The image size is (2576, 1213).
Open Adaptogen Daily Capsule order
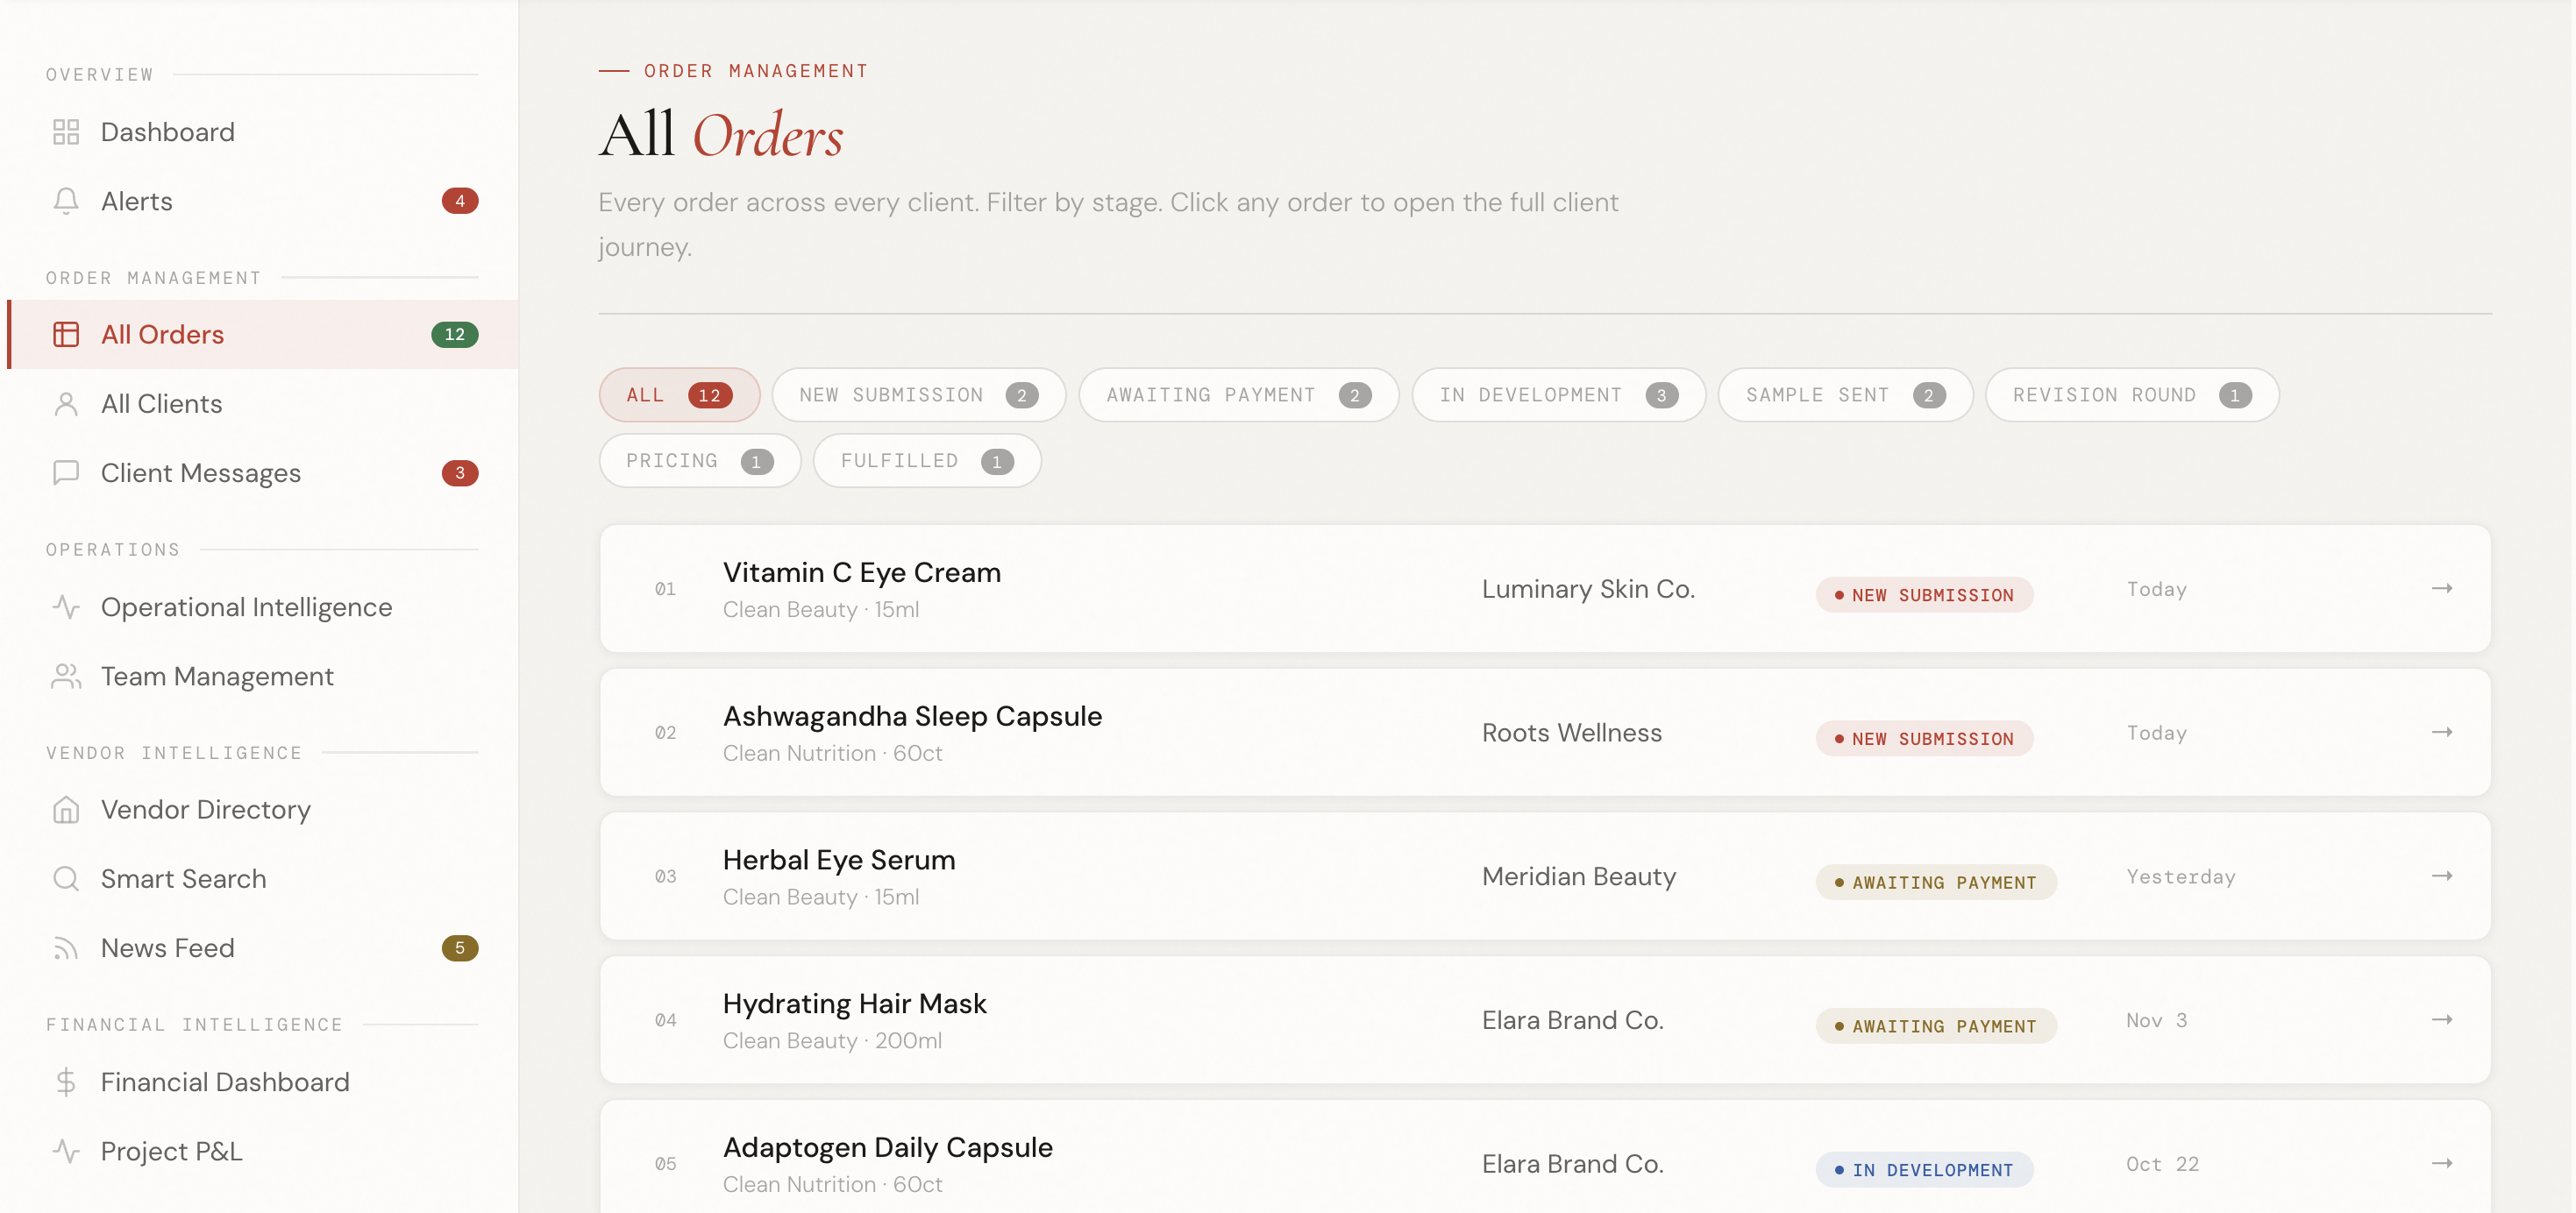1545,1157
